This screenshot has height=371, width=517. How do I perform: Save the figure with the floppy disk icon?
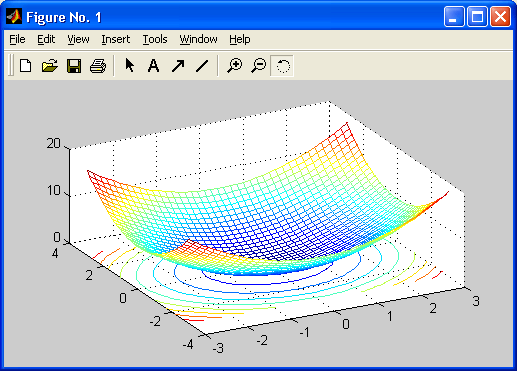74,66
